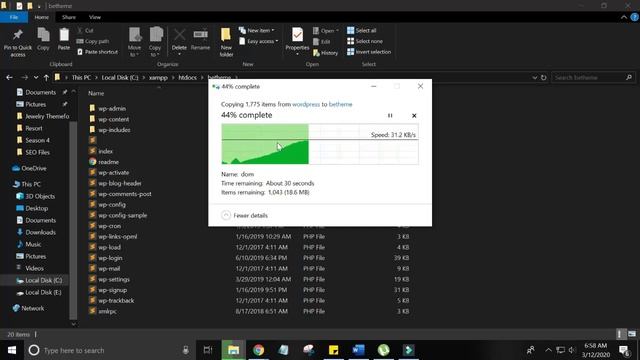The image size is (640, 360).
Task: Click the History ribbon icon
Action: click(x=325, y=53)
